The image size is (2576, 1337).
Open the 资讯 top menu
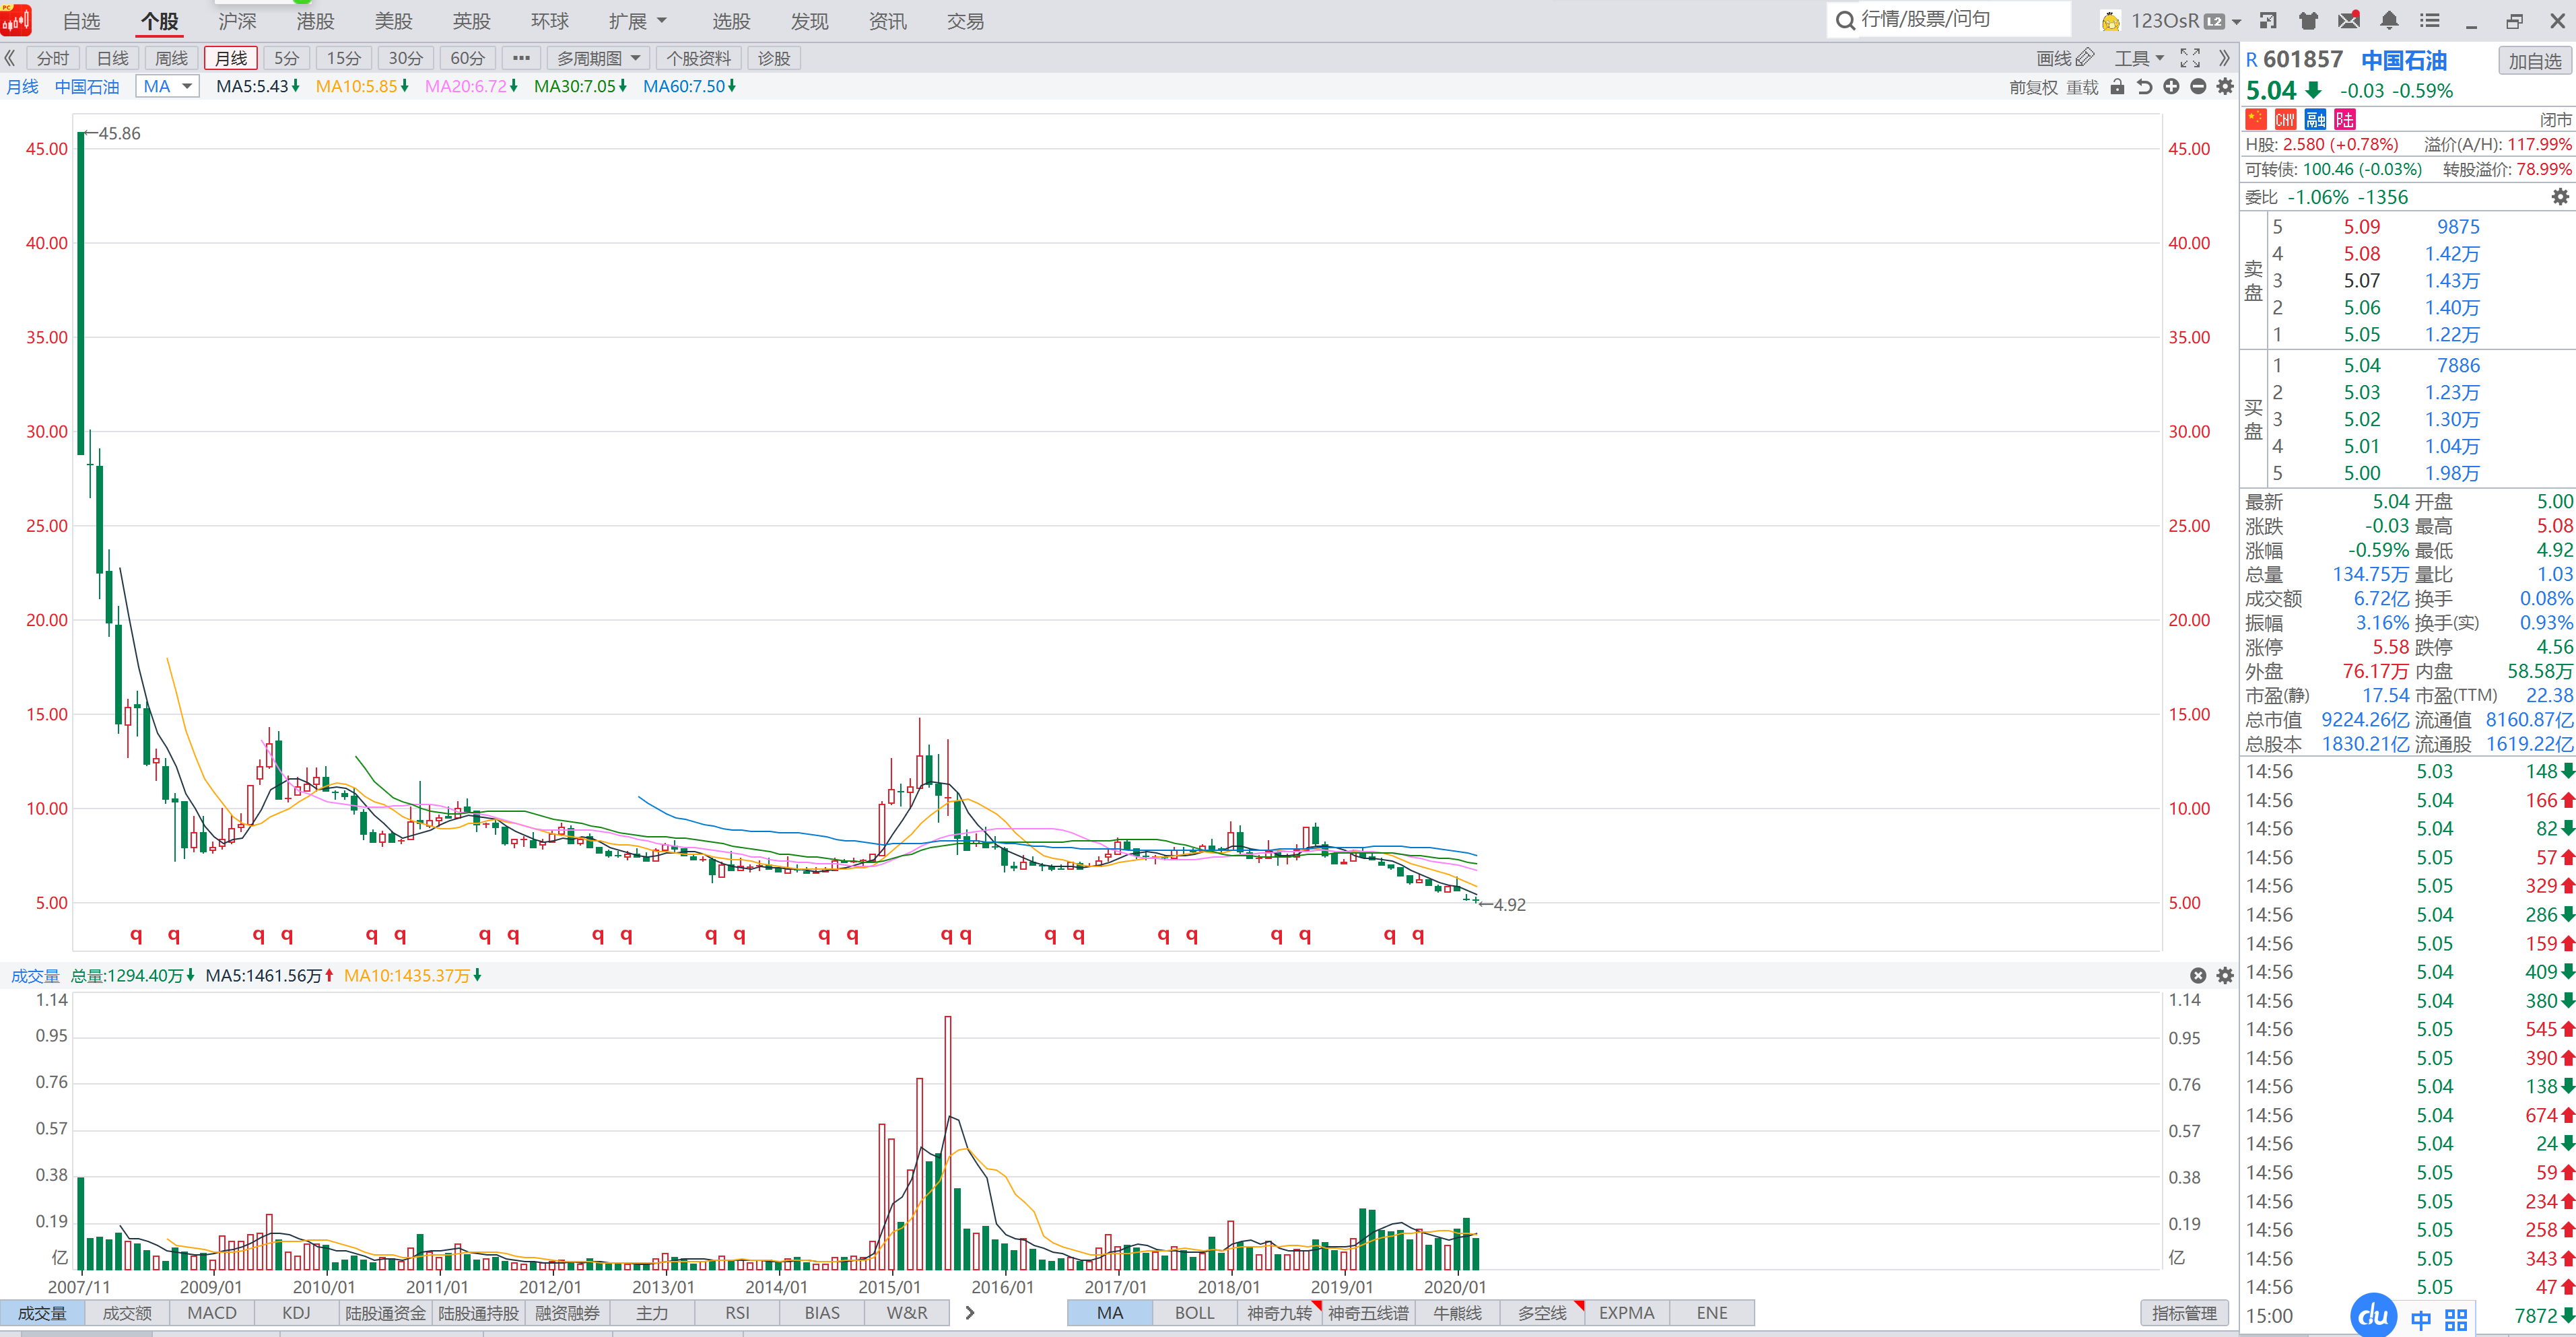887,20
